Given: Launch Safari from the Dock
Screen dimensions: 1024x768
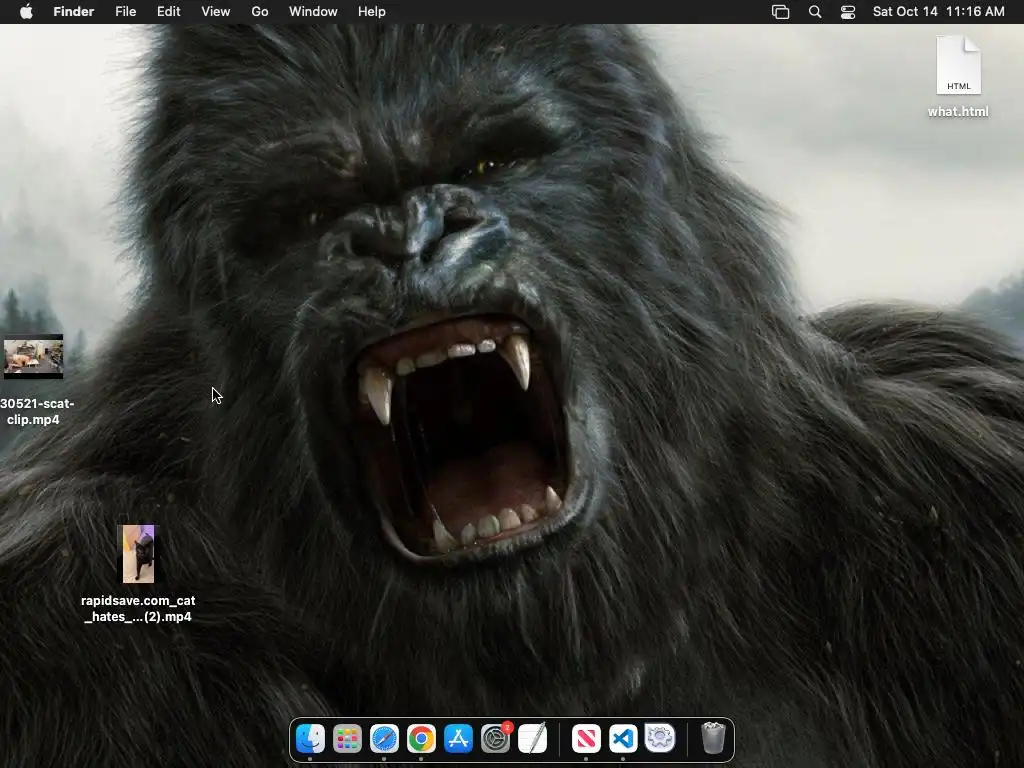Looking at the screenshot, I should click(x=384, y=739).
